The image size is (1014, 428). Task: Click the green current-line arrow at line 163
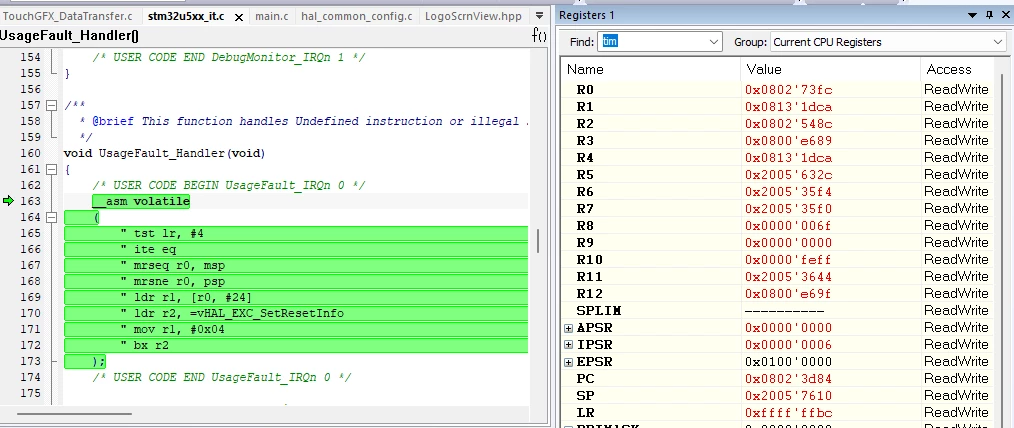(8, 201)
